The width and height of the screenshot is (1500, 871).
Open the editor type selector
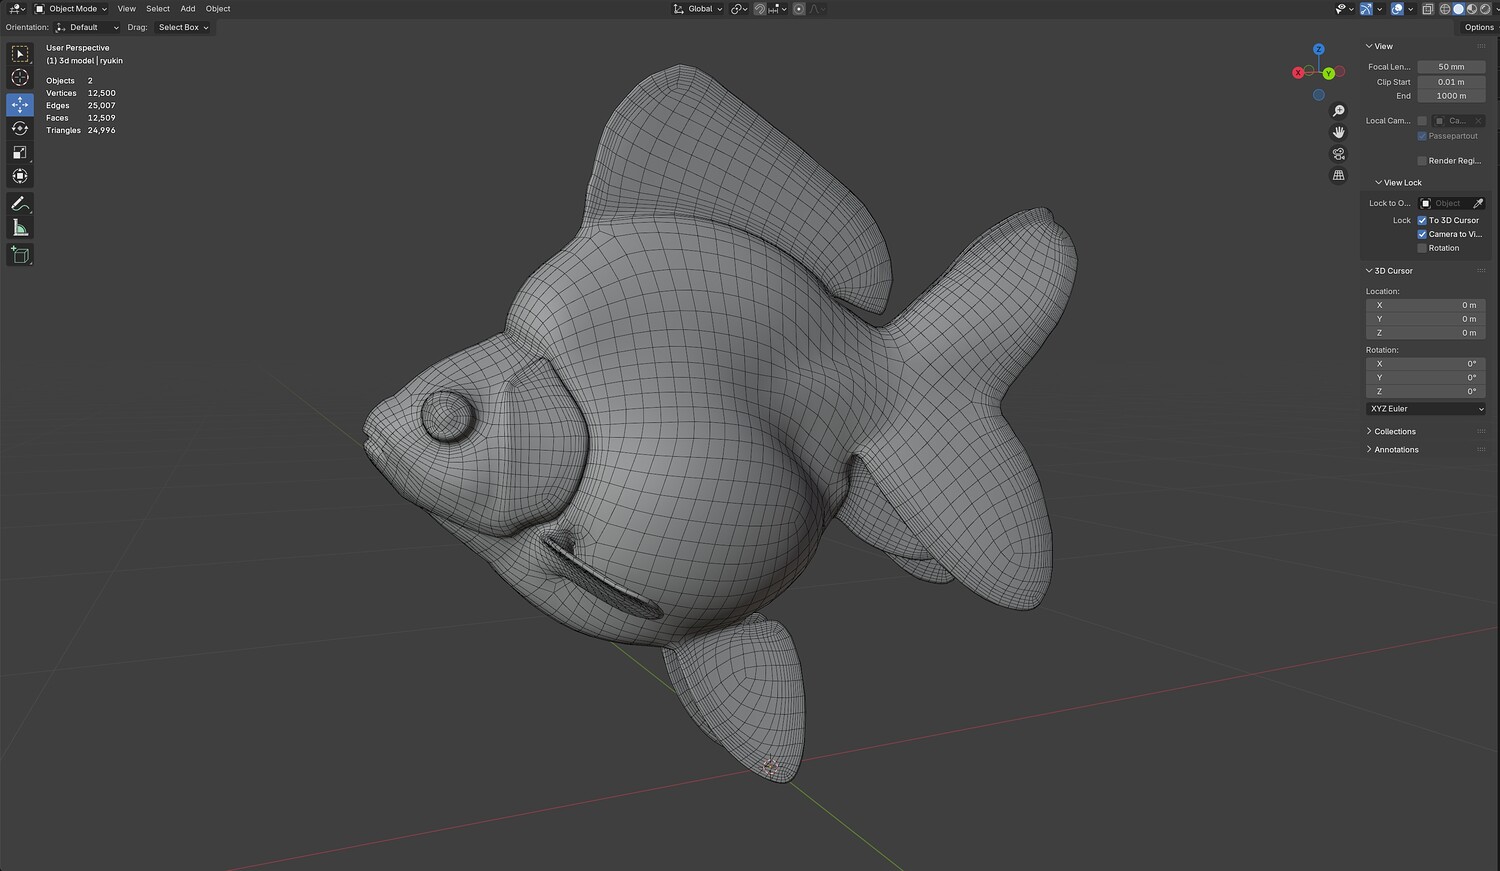click(17, 9)
